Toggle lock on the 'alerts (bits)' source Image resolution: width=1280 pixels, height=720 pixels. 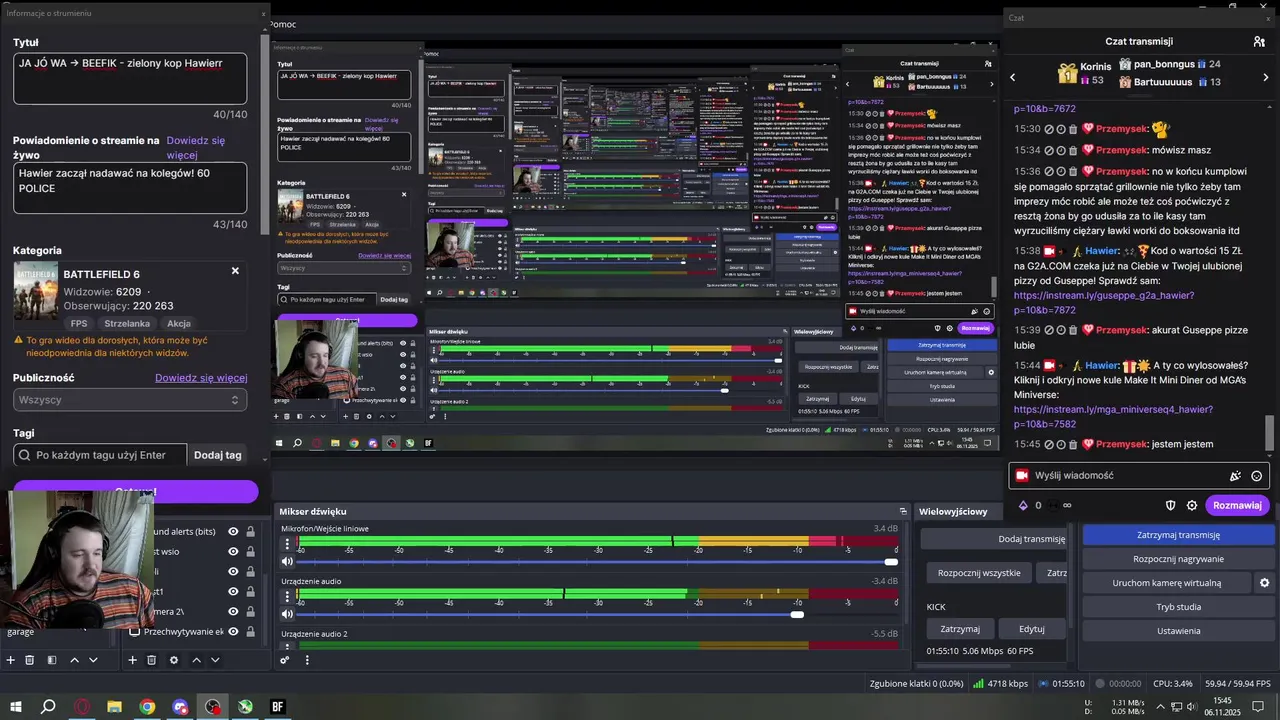250,532
